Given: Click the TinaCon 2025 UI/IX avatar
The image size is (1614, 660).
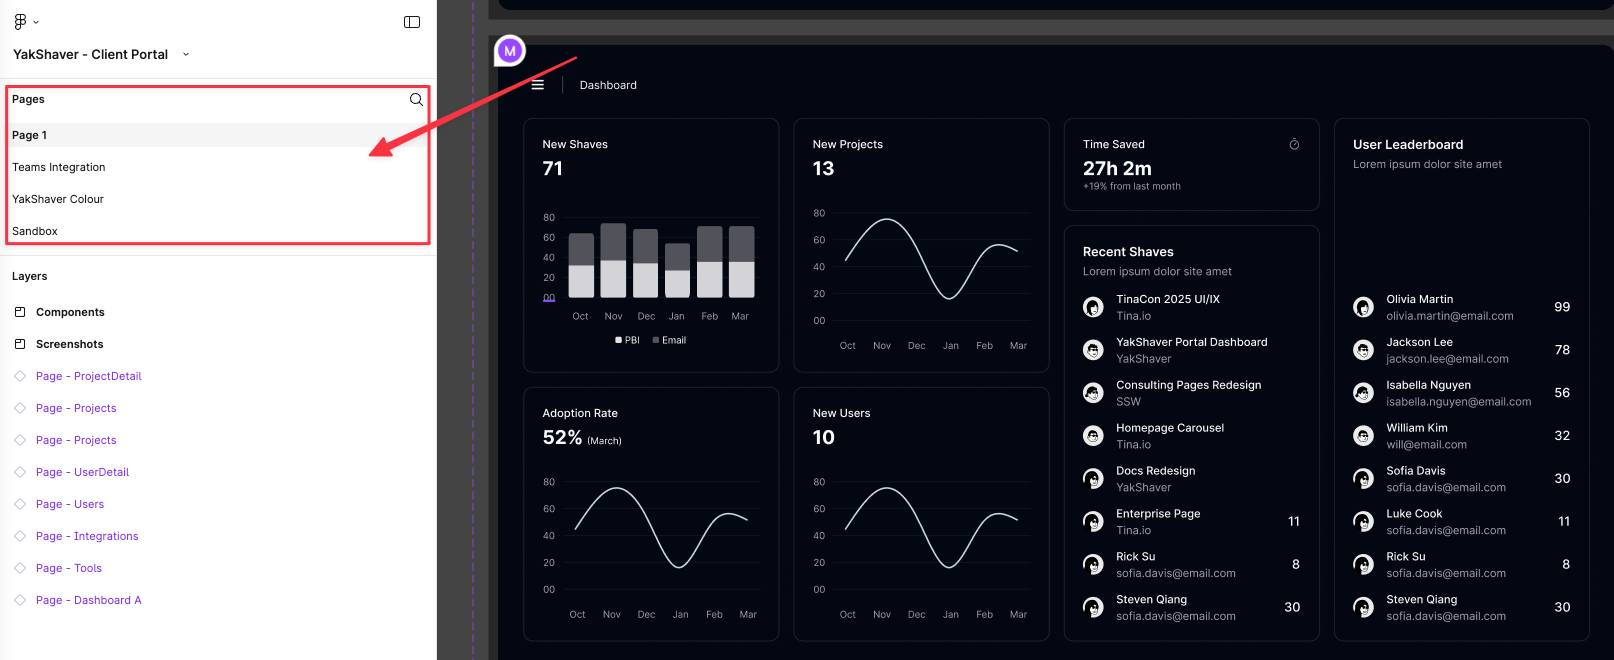Looking at the screenshot, I should click(1093, 307).
